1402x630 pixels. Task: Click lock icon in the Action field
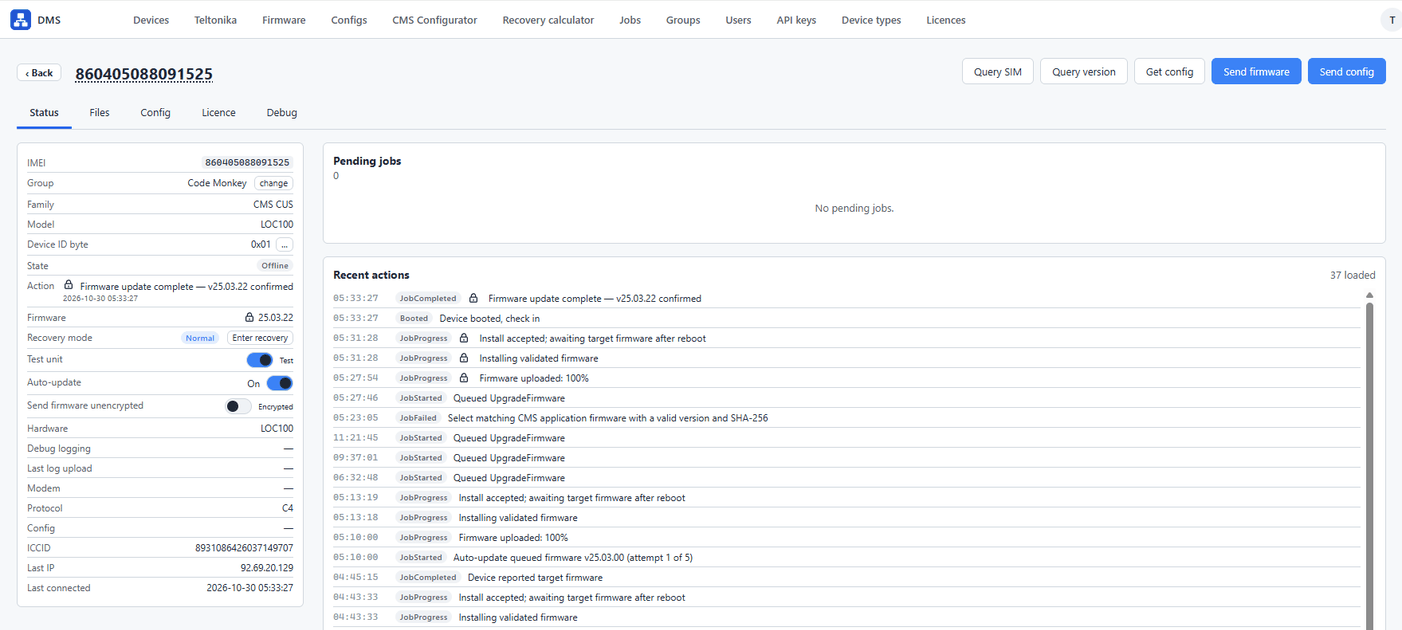click(69, 285)
